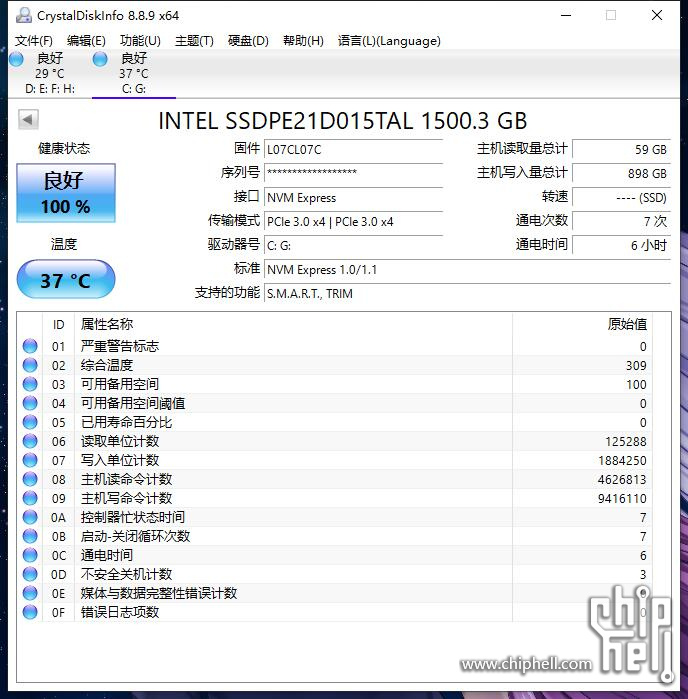Click the NVM Express interface field
This screenshot has width=688, height=699.
click(x=353, y=197)
